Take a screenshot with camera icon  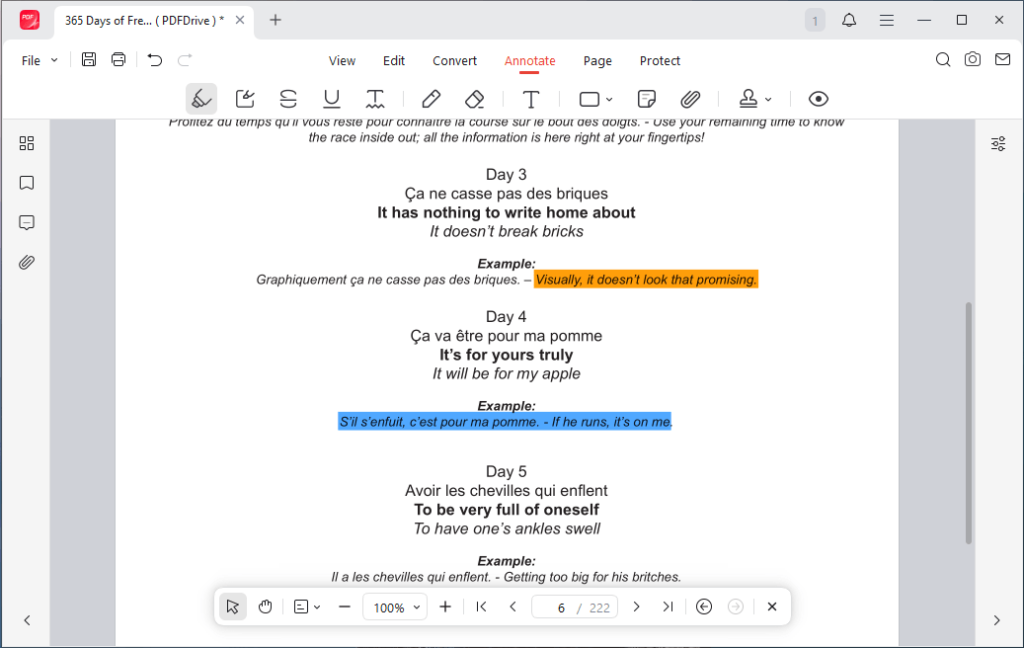pos(972,59)
